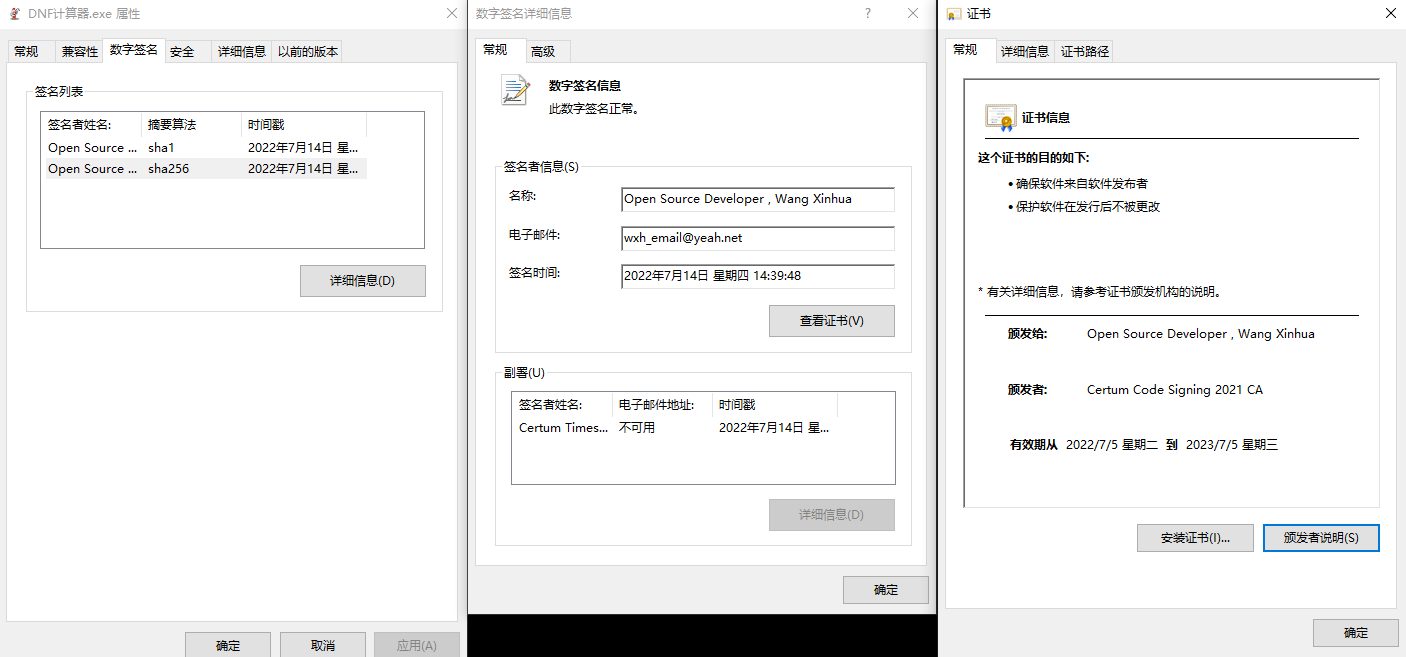Viewport: 1406px width, 657px height.
Task: Switch to the certificate 详细信息 tab
Action: [1024, 50]
